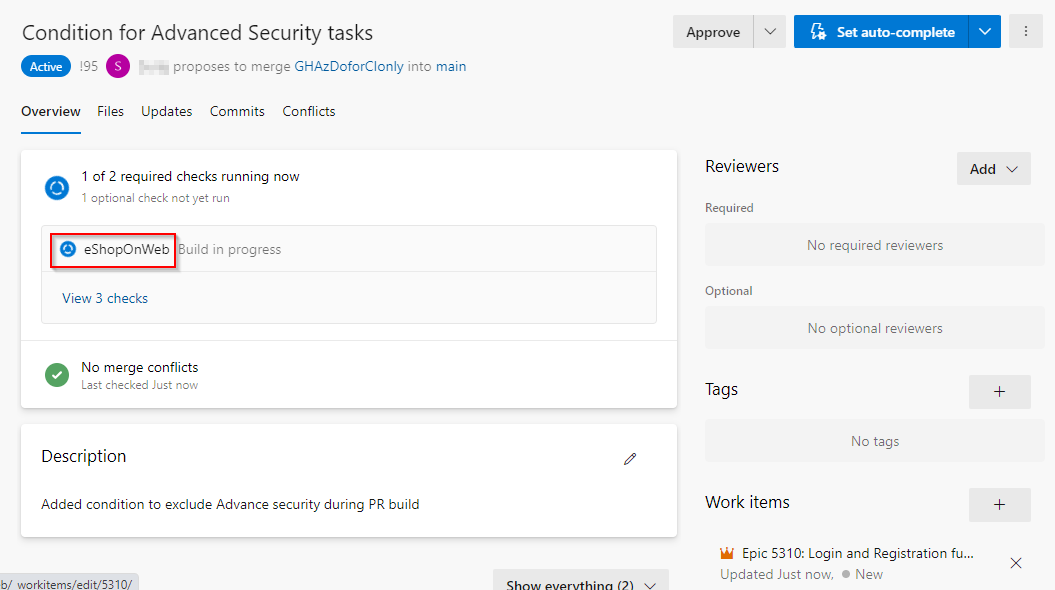Click the 'Build in progress' status text
1055x590 pixels.
pyautogui.click(x=229, y=250)
